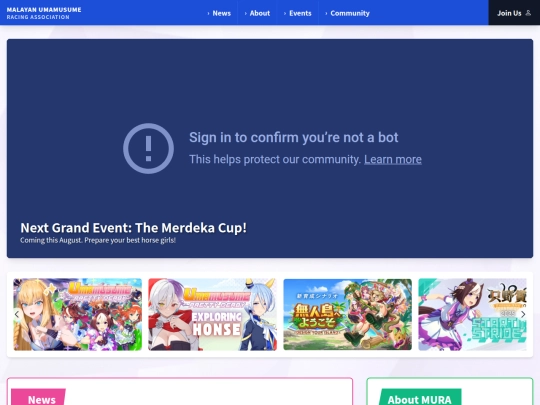The height and width of the screenshot is (405, 540).
Task: Click the green About MURA section header
Action: pos(420,397)
